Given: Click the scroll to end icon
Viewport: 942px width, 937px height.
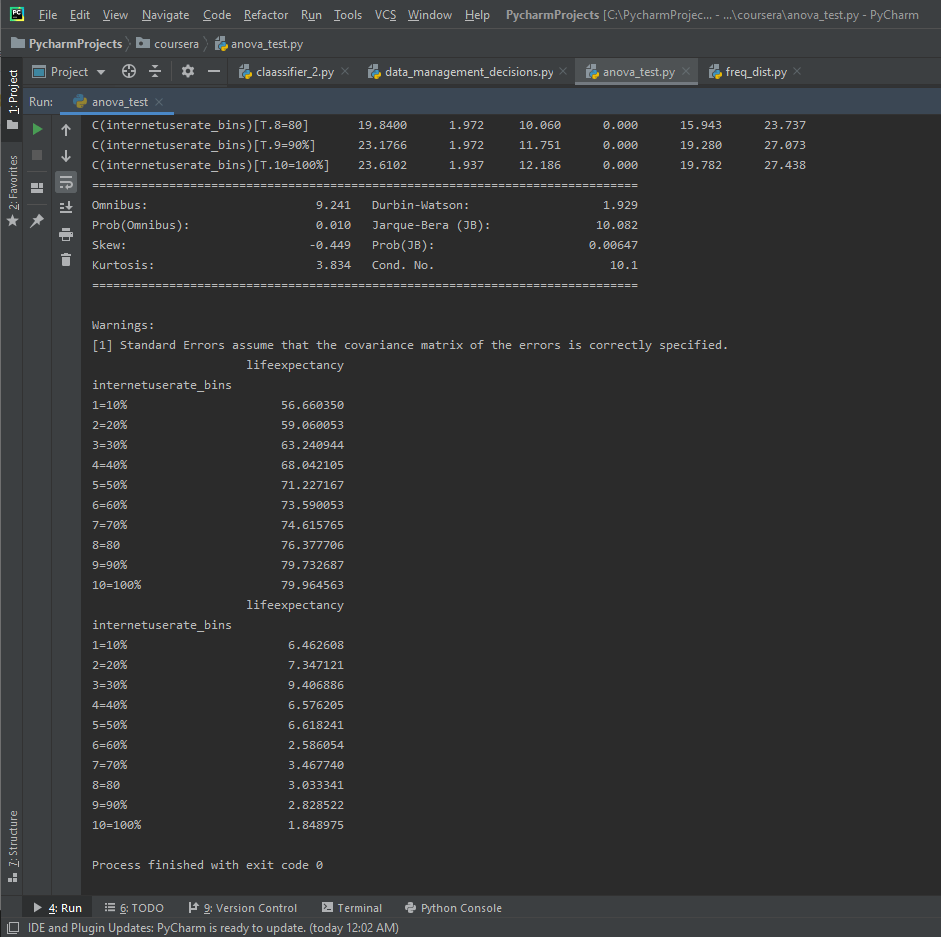Looking at the screenshot, I should click(x=66, y=207).
